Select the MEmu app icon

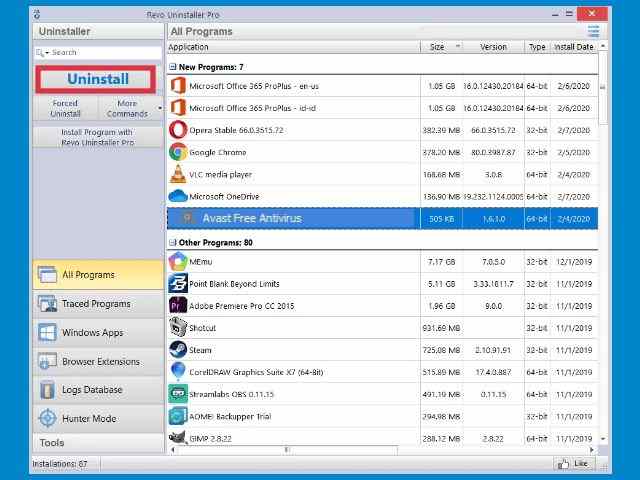tap(178, 262)
